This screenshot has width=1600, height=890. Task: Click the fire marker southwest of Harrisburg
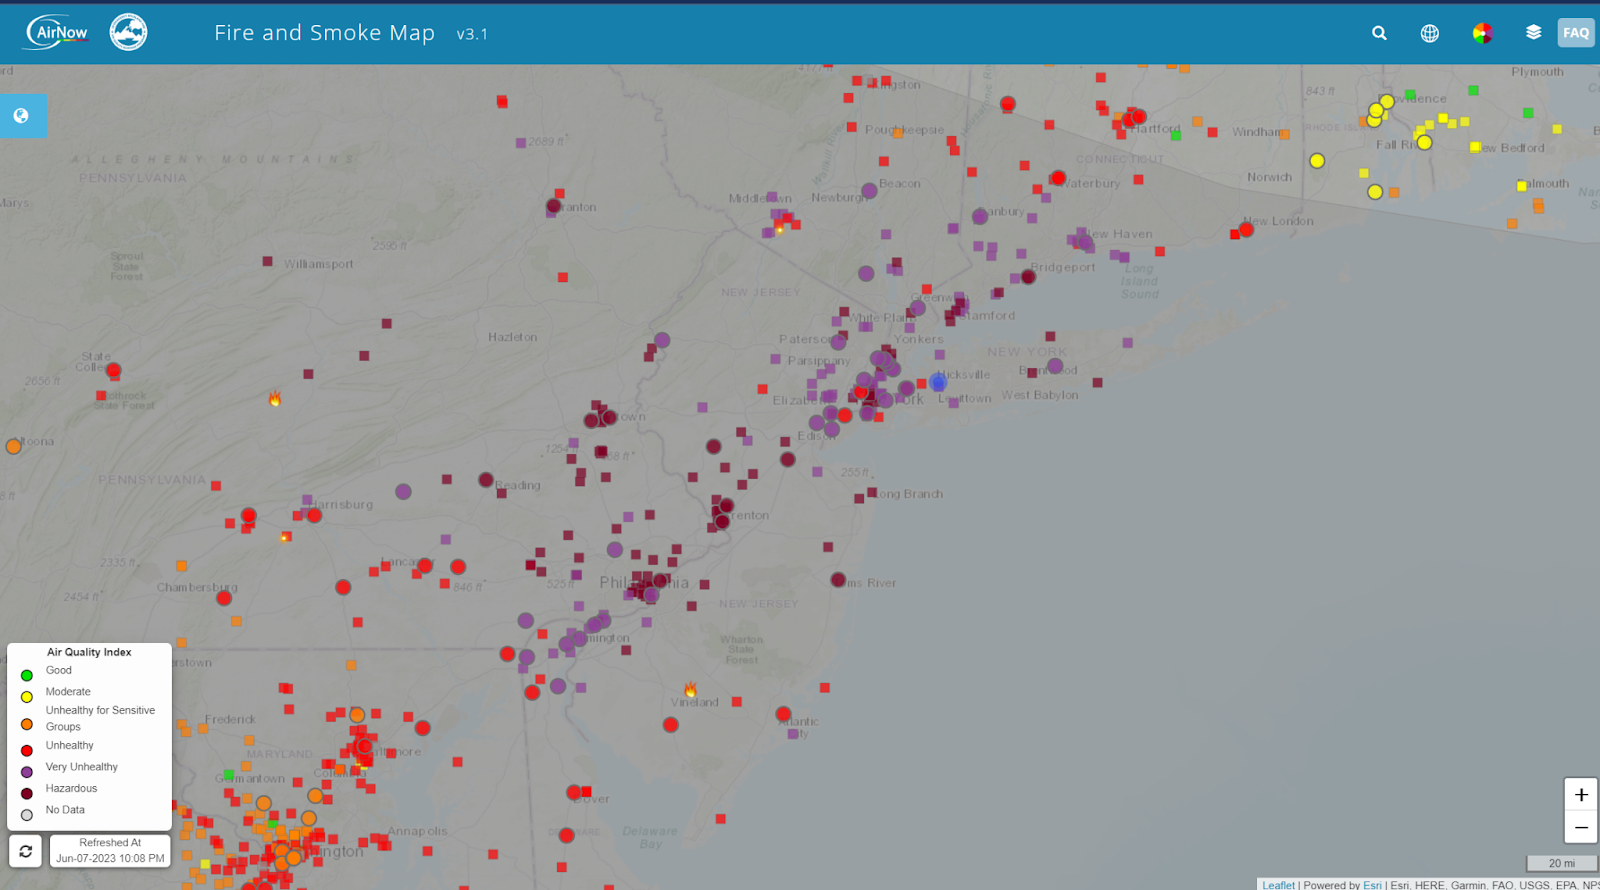[x=285, y=537]
